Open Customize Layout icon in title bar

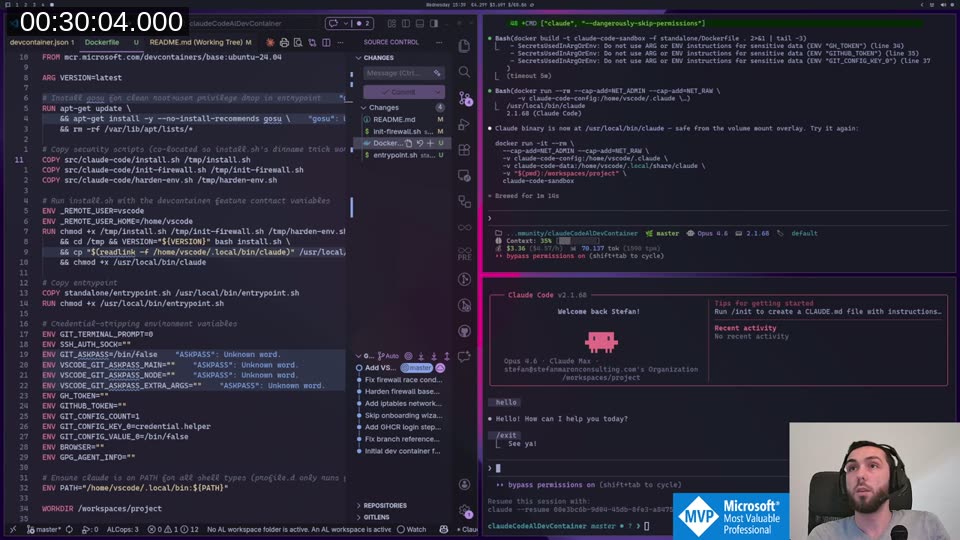(392, 23)
